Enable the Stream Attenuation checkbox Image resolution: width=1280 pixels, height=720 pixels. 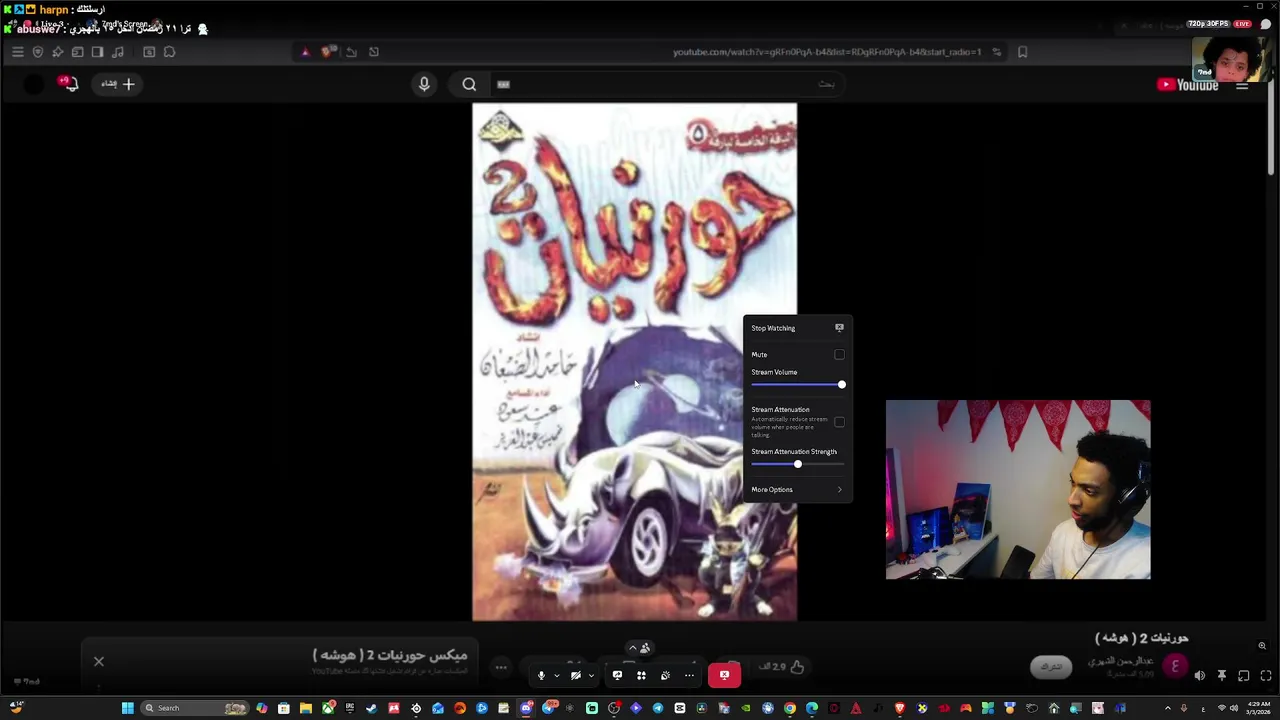(839, 422)
